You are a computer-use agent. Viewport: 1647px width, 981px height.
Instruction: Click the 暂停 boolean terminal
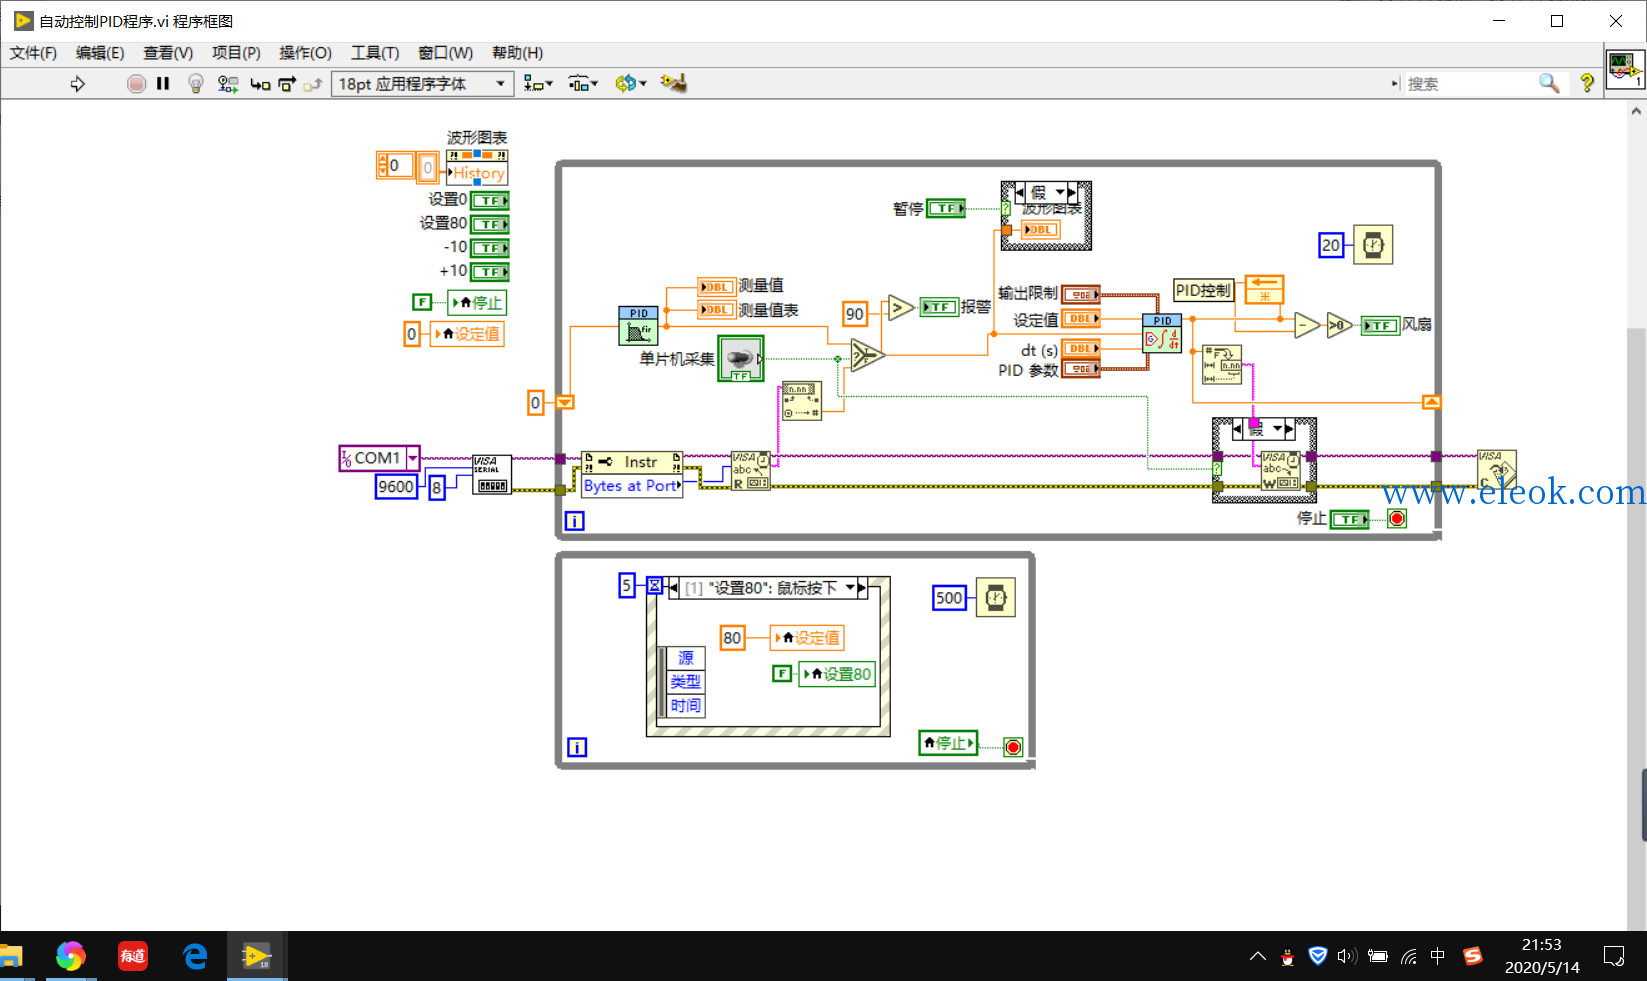click(945, 208)
